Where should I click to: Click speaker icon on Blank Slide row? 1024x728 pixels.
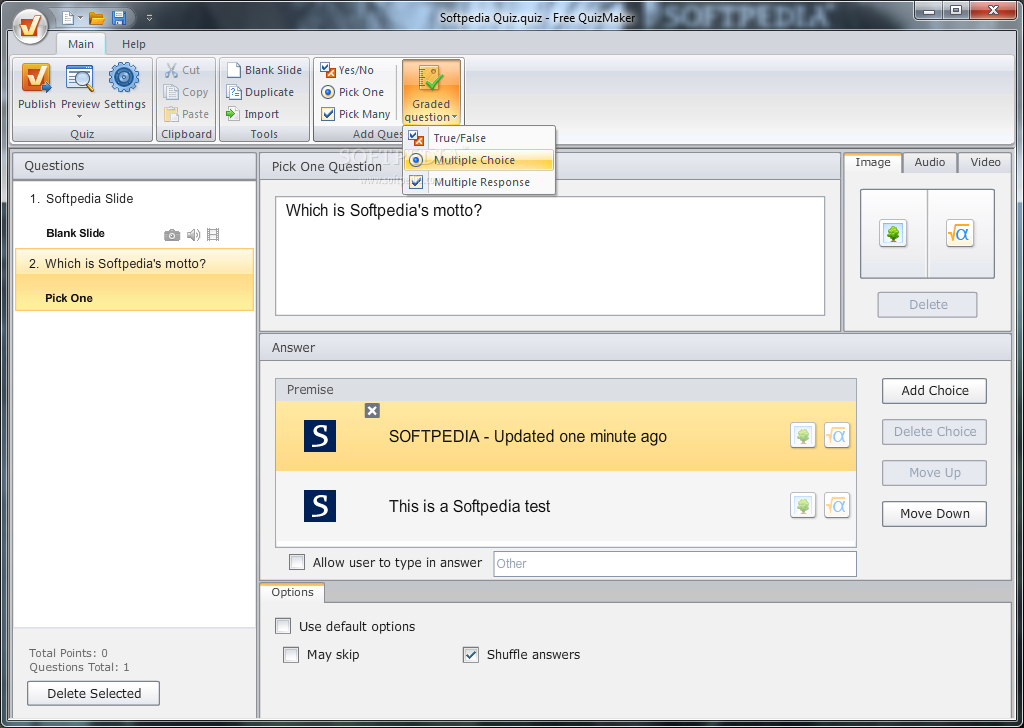pyautogui.click(x=193, y=234)
